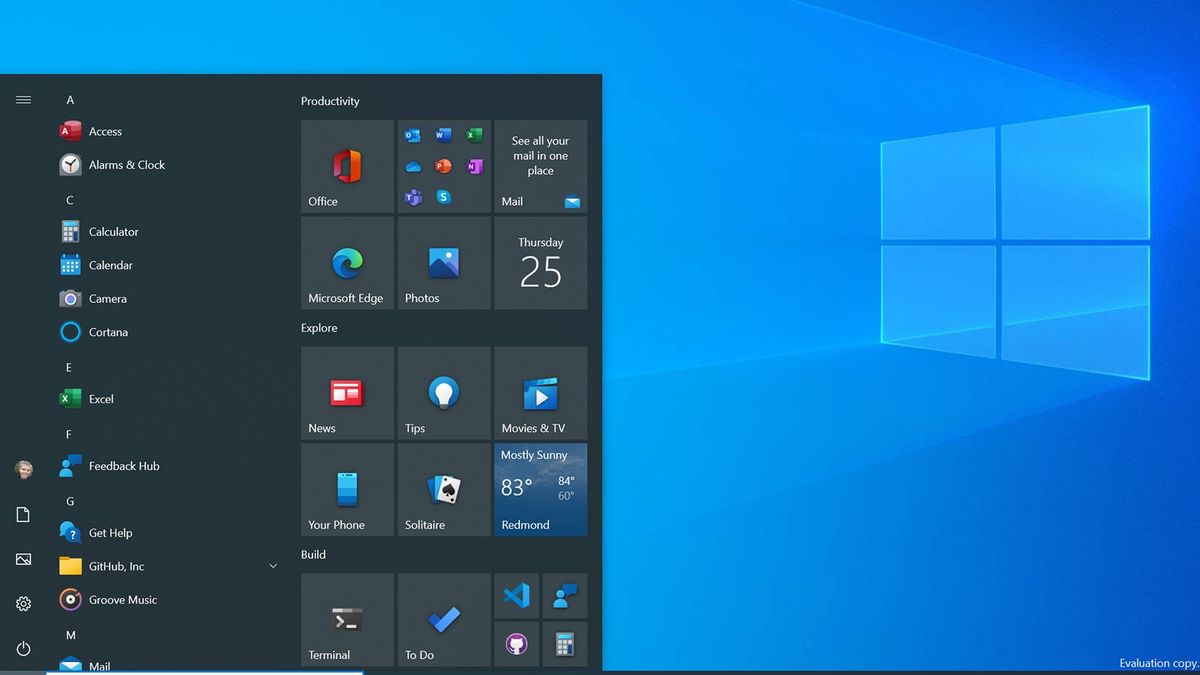Open the GitHub small tile

pyautogui.click(x=516, y=644)
